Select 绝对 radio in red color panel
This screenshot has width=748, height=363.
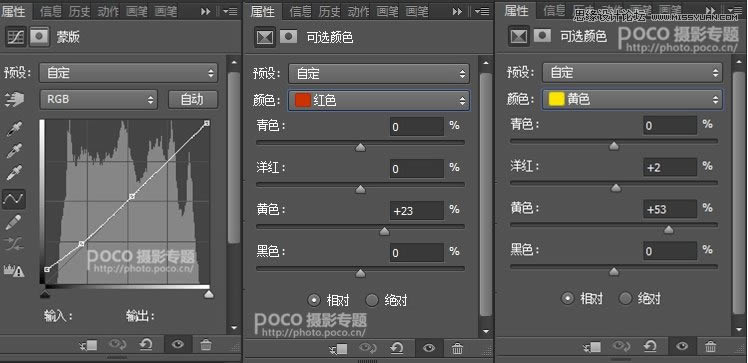point(372,300)
